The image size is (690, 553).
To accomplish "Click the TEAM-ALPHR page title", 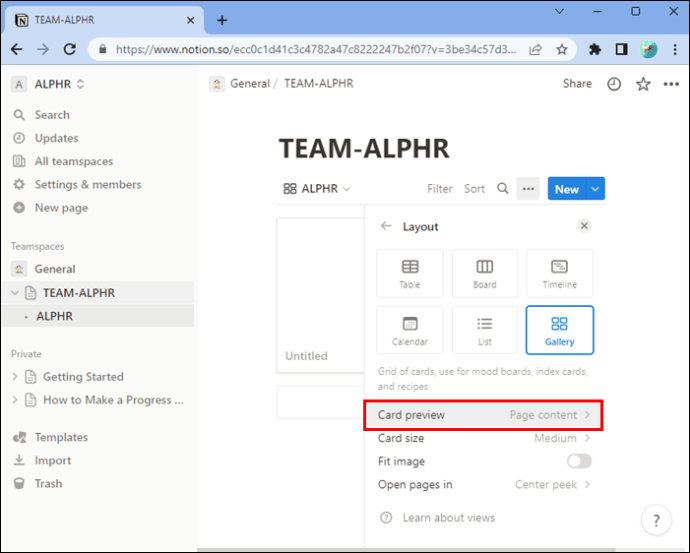I will point(364,148).
